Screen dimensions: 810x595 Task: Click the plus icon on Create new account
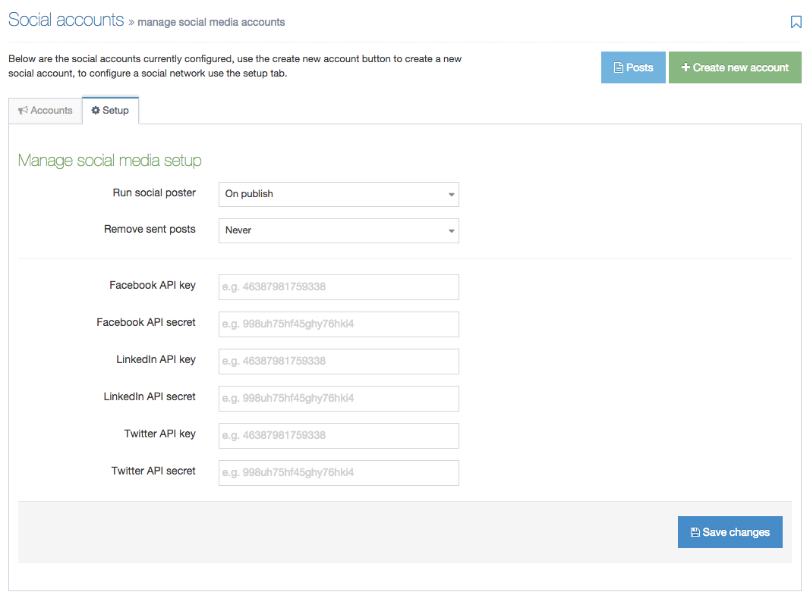coord(686,67)
